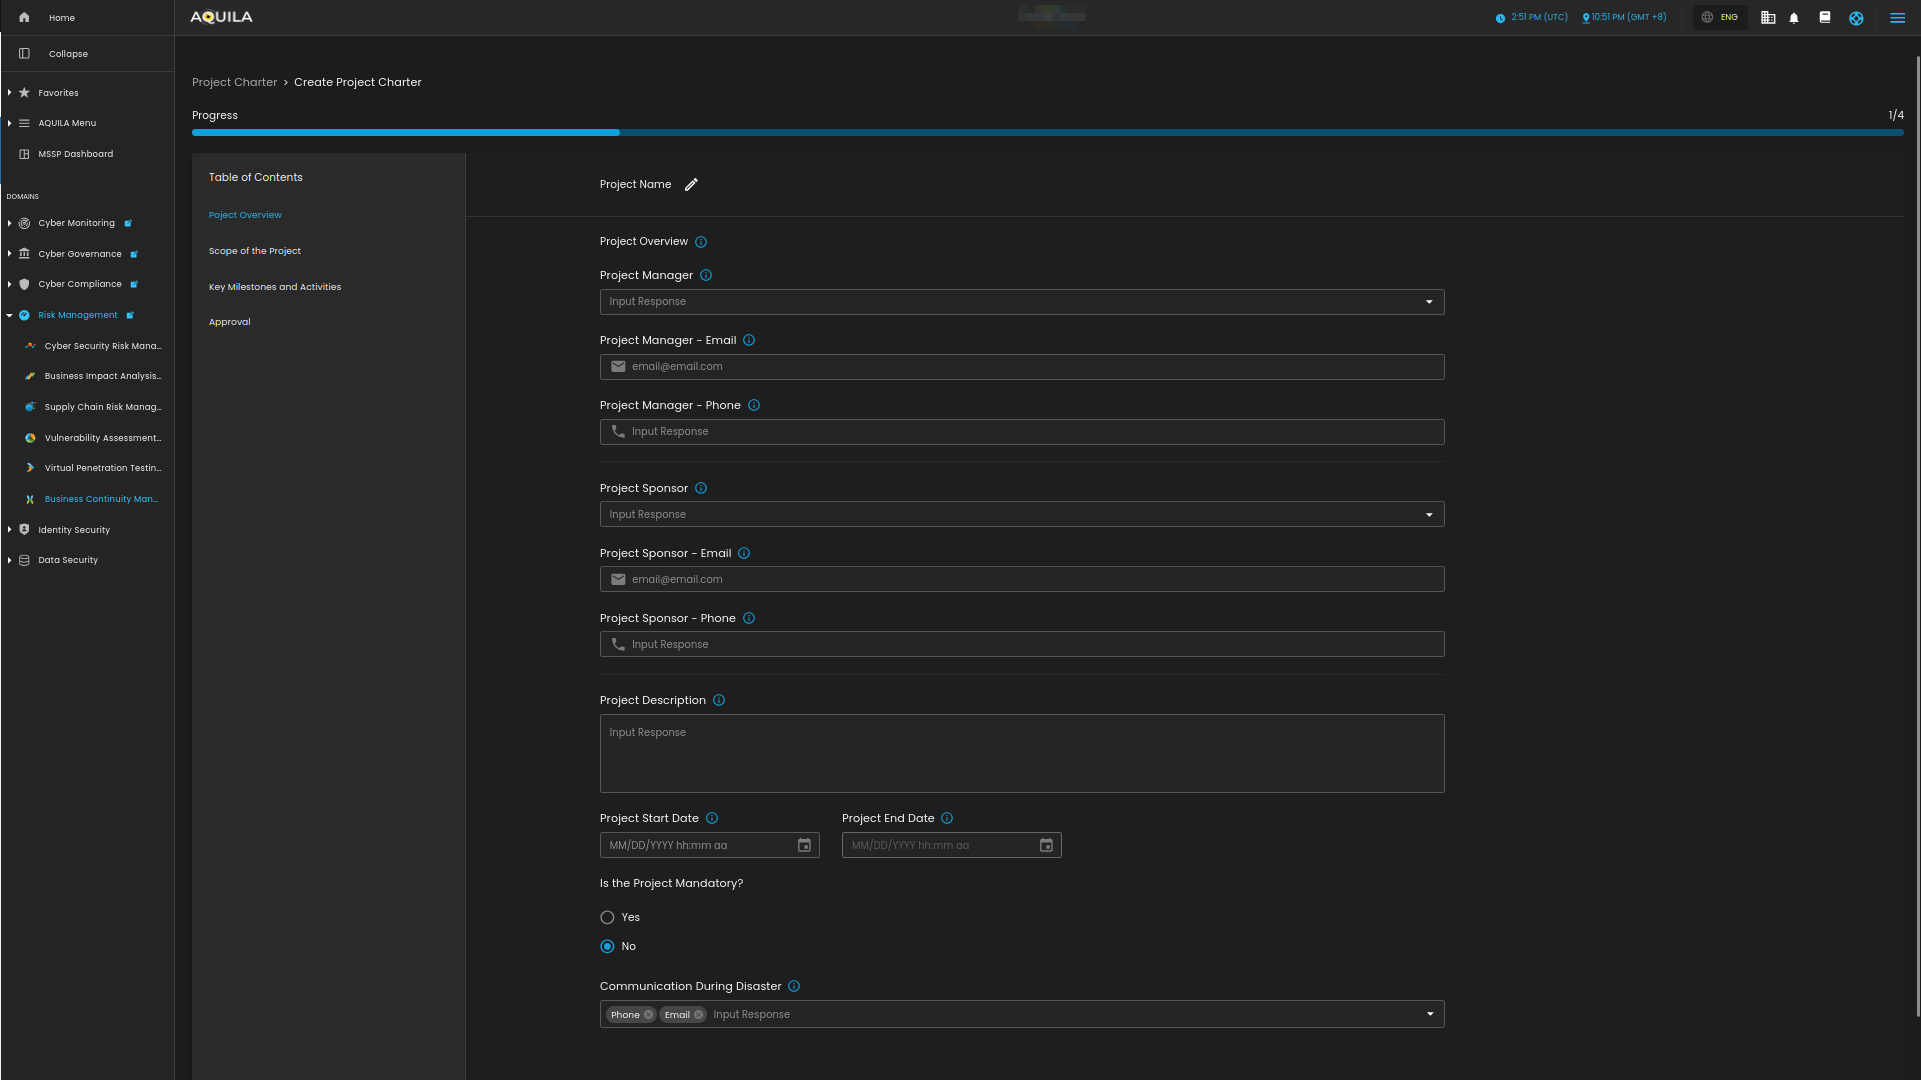This screenshot has height=1080, width=1921.
Task: Select the Yes radio button
Action: [x=607, y=918]
